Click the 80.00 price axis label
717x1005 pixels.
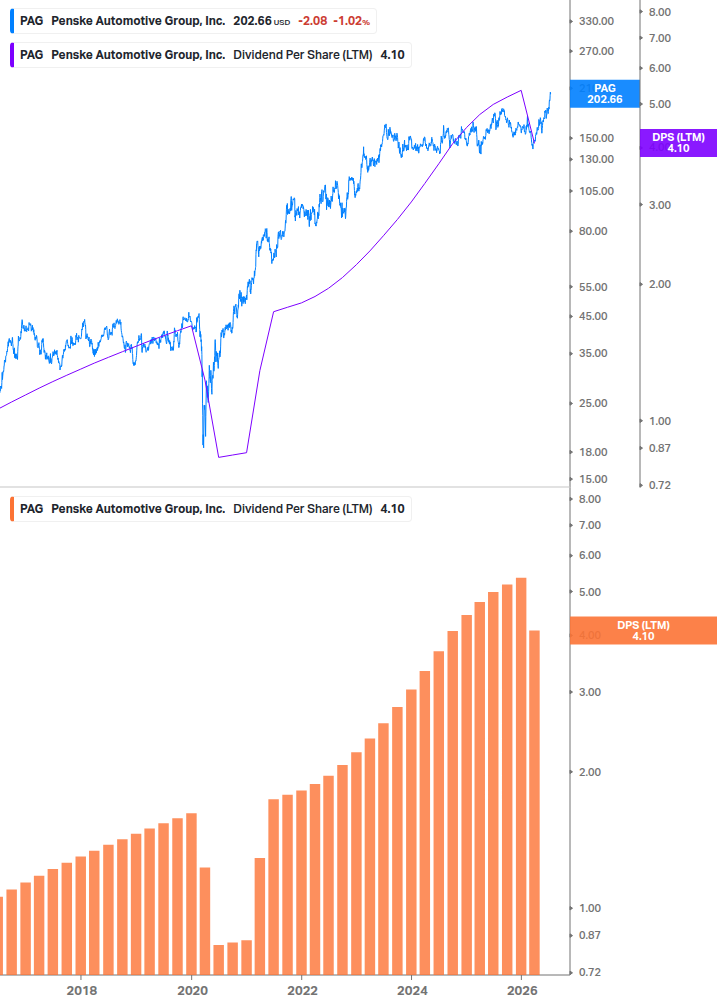tap(593, 231)
